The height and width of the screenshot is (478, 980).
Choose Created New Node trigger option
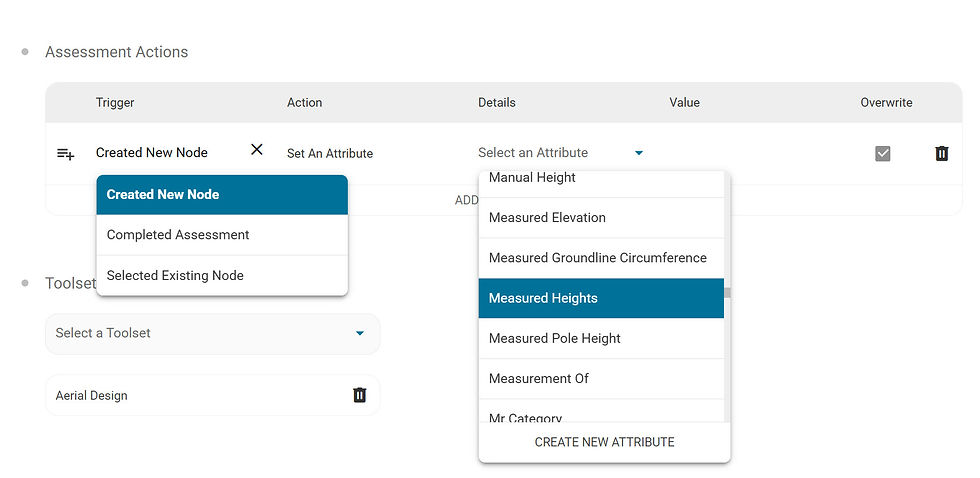(x=222, y=194)
